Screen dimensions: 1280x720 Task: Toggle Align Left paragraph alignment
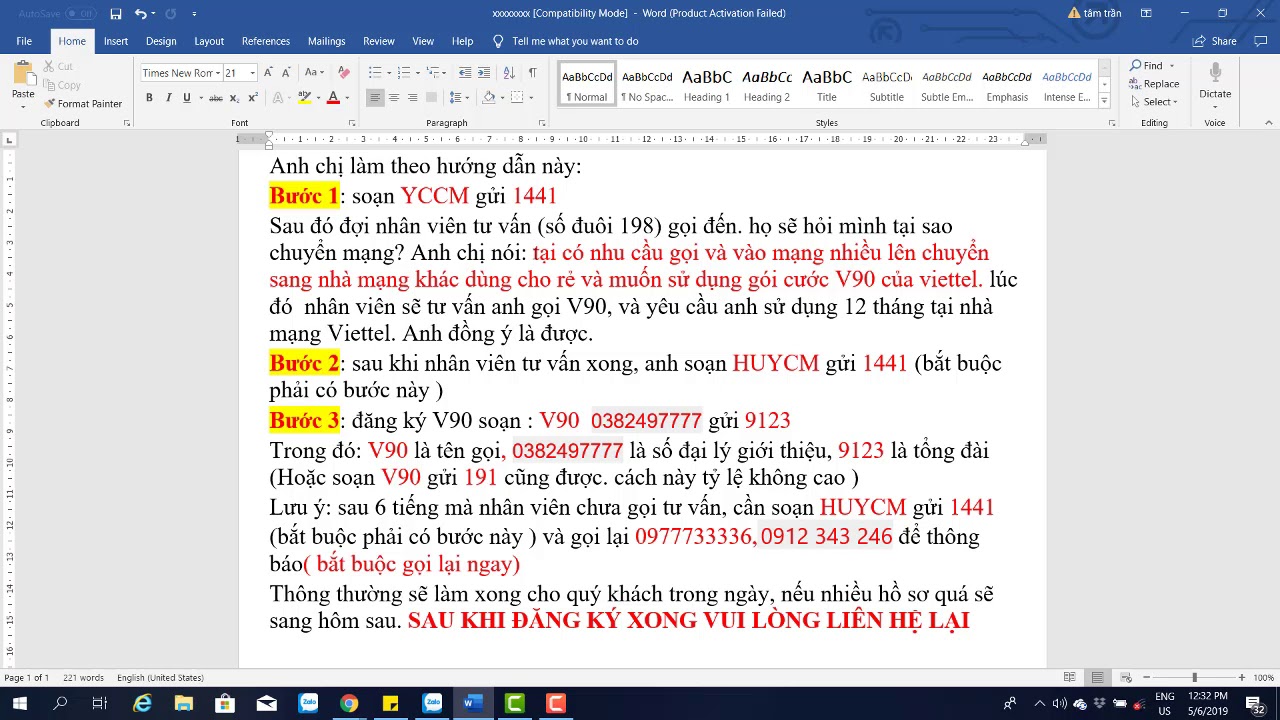(x=375, y=98)
